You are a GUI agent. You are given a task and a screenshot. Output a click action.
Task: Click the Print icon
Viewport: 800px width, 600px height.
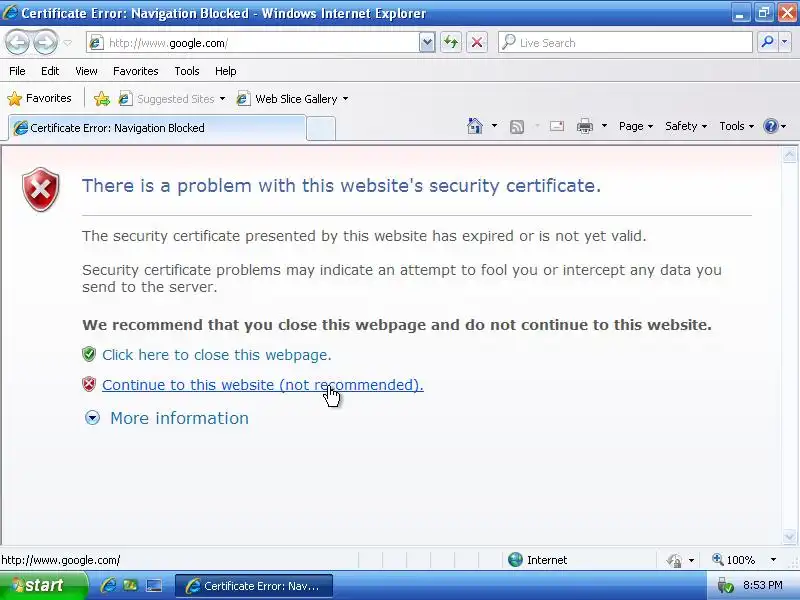[x=585, y=126]
